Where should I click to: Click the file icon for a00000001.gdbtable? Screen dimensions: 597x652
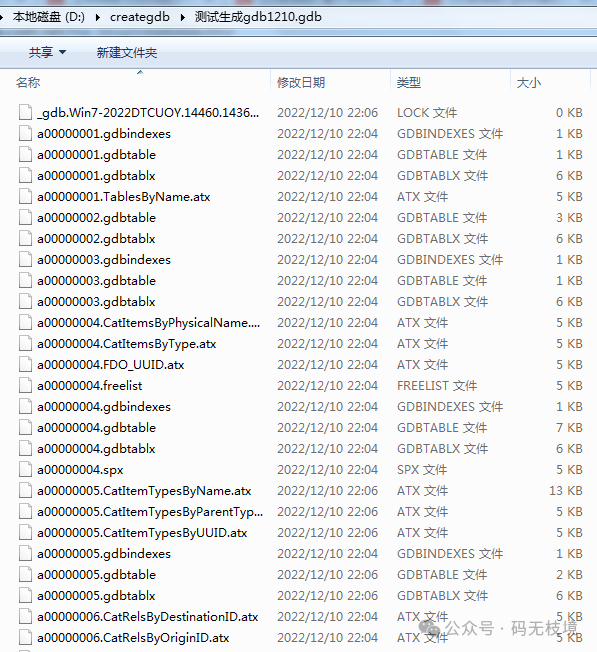click(x=25, y=155)
